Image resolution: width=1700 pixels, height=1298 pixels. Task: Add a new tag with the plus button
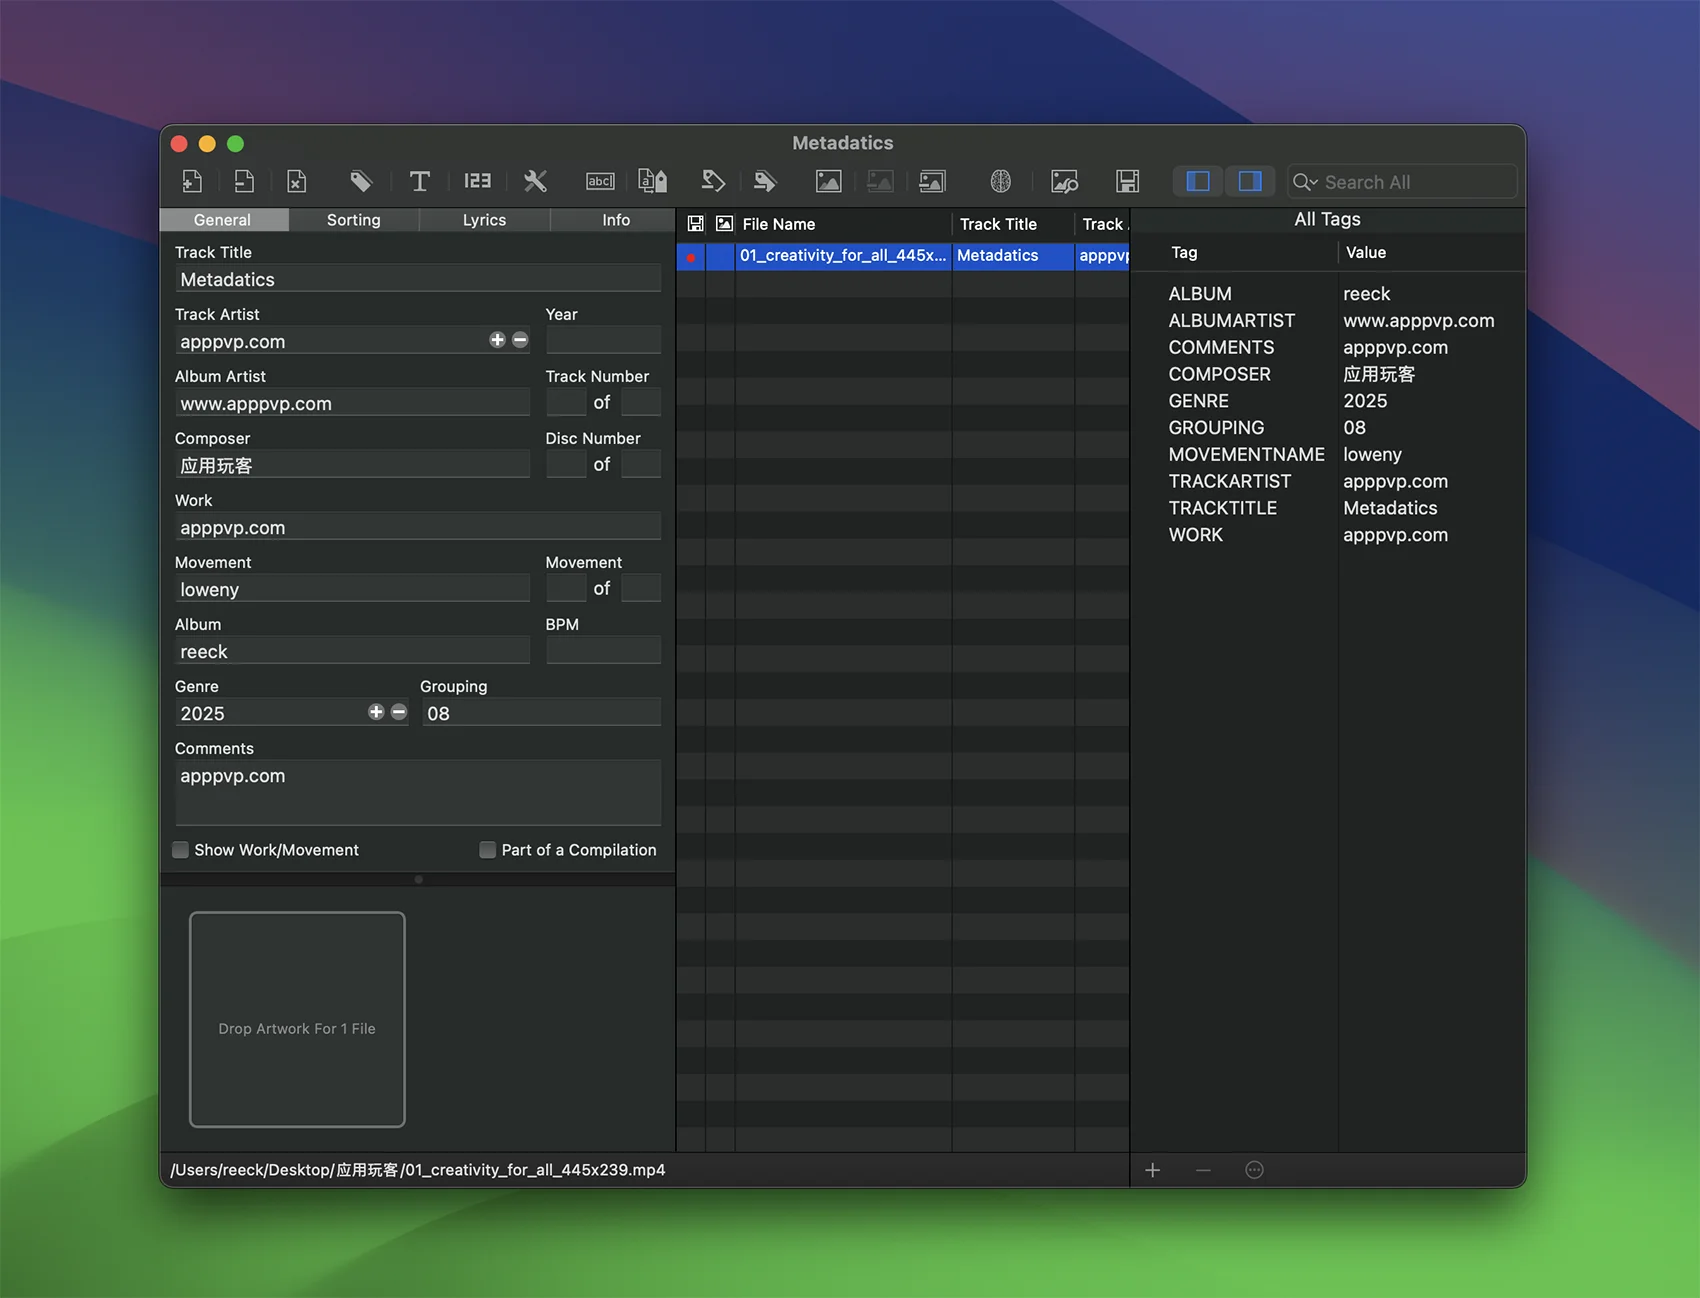1152,1170
